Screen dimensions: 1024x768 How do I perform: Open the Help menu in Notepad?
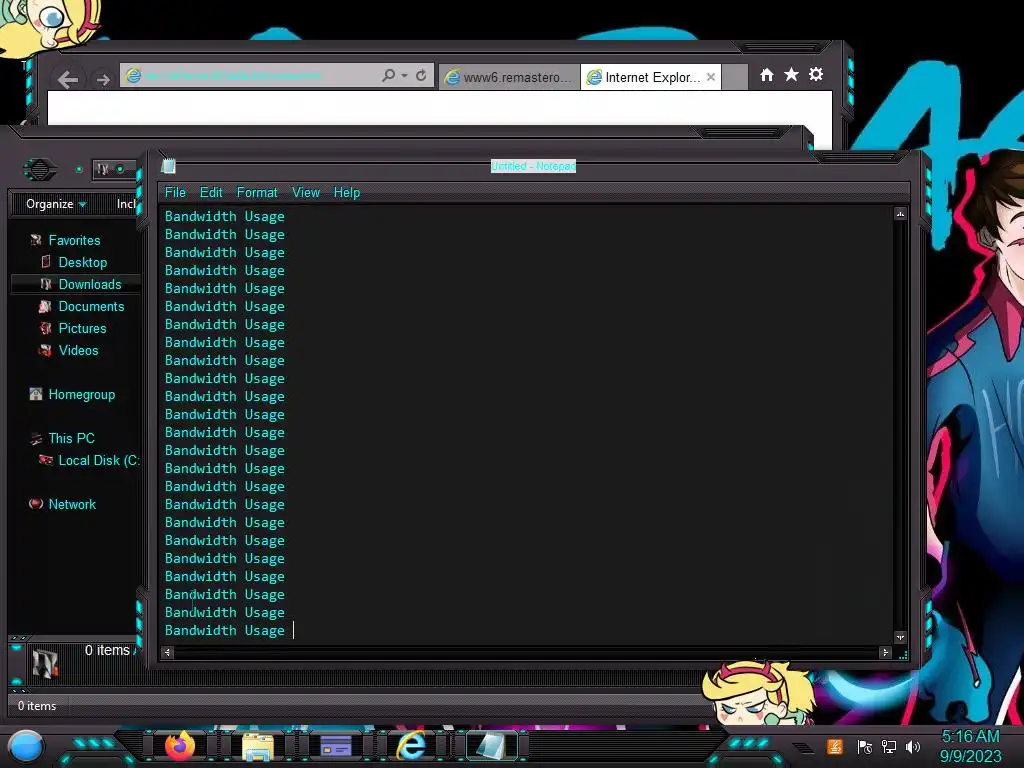tap(347, 193)
